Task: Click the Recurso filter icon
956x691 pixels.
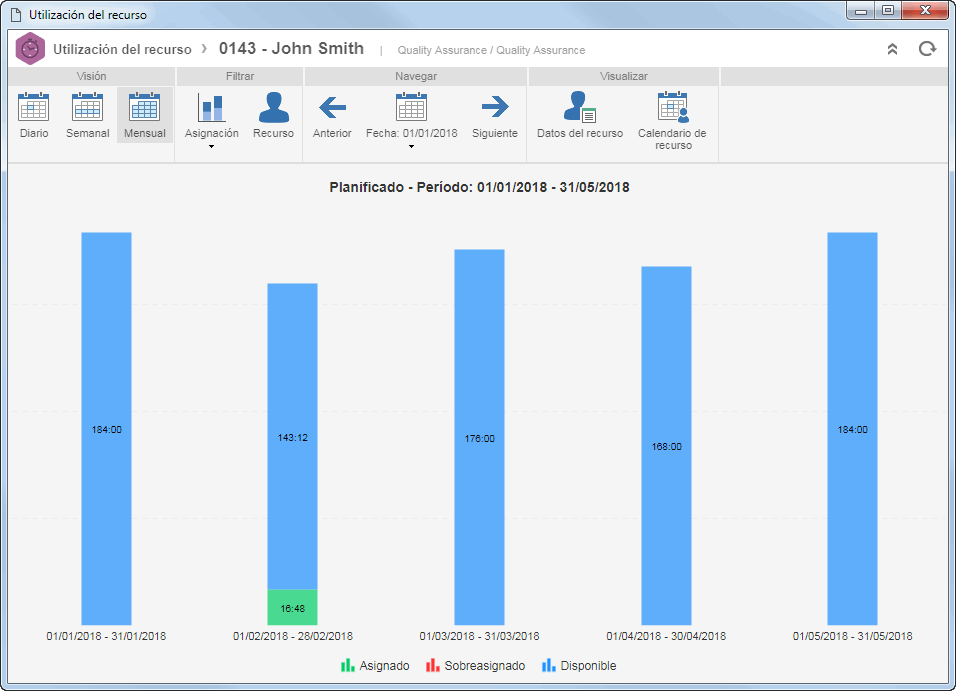Action: click(x=273, y=107)
